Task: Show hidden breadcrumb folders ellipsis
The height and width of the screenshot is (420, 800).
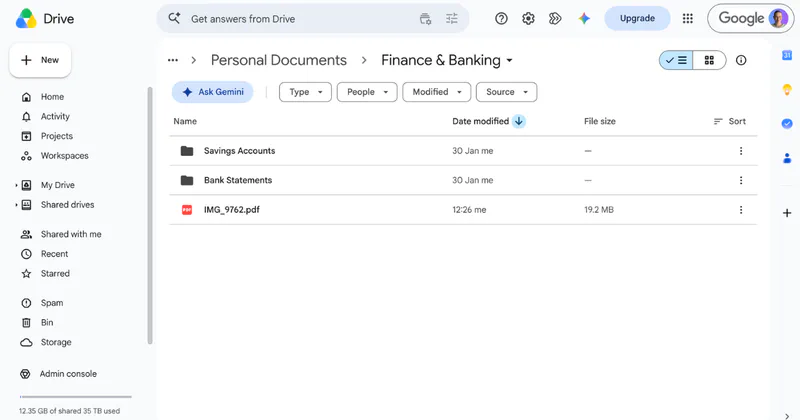Action: pyautogui.click(x=173, y=60)
